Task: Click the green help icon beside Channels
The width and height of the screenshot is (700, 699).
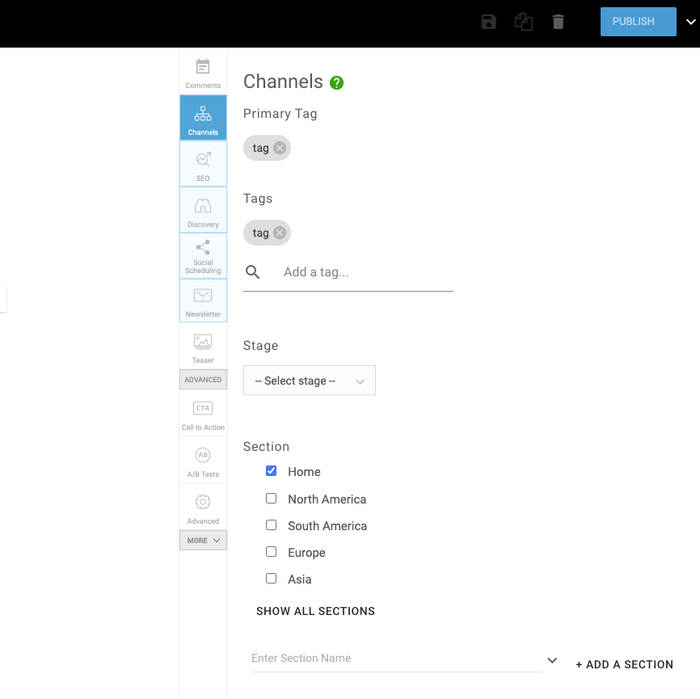Action: (337, 83)
